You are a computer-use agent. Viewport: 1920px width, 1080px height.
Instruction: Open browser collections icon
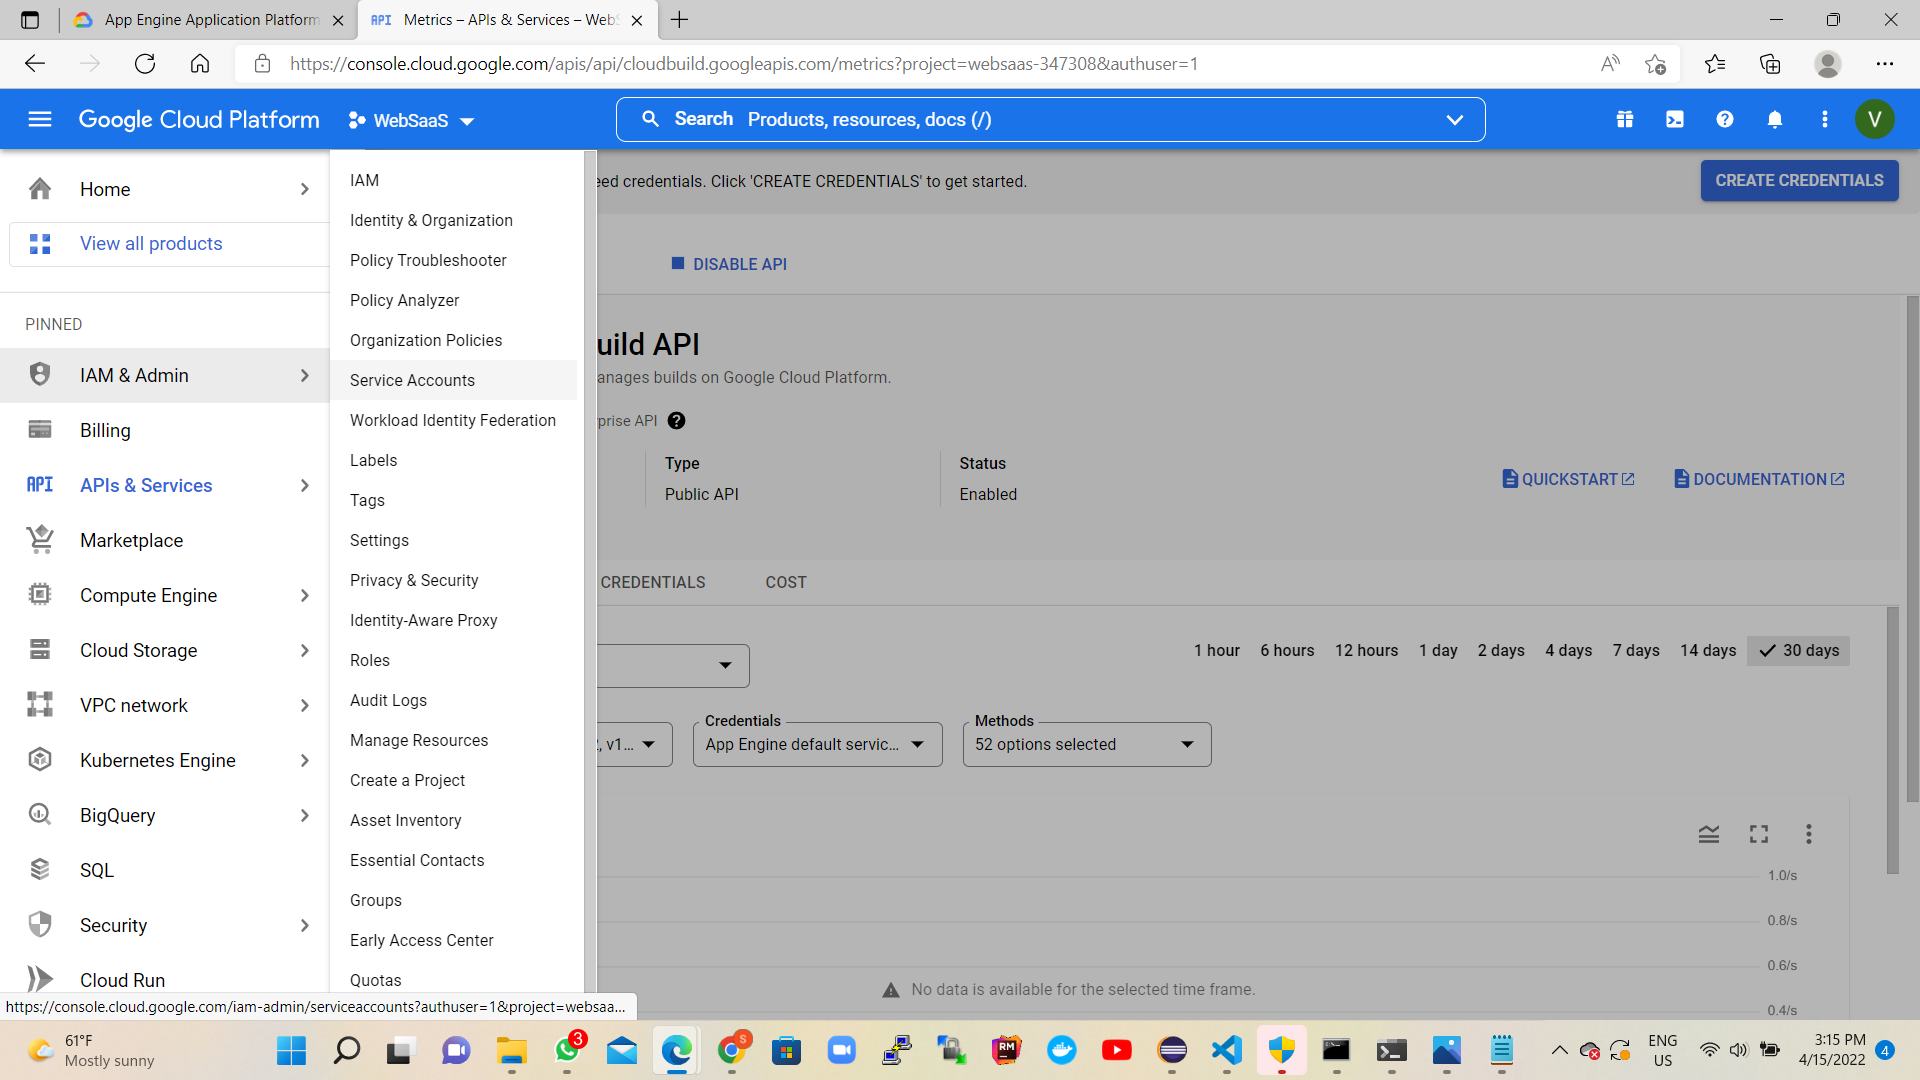[x=1770, y=64]
